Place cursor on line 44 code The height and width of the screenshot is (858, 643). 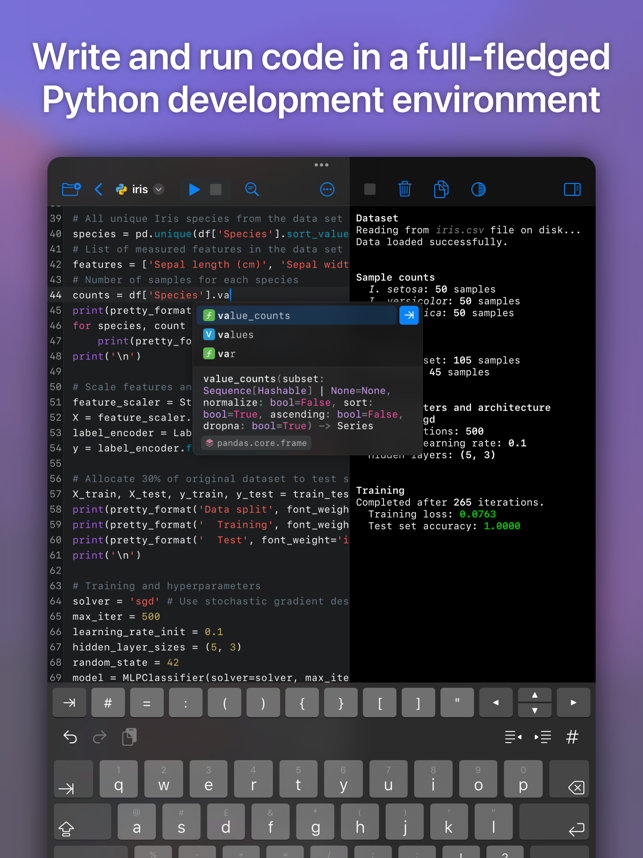coord(152,295)
